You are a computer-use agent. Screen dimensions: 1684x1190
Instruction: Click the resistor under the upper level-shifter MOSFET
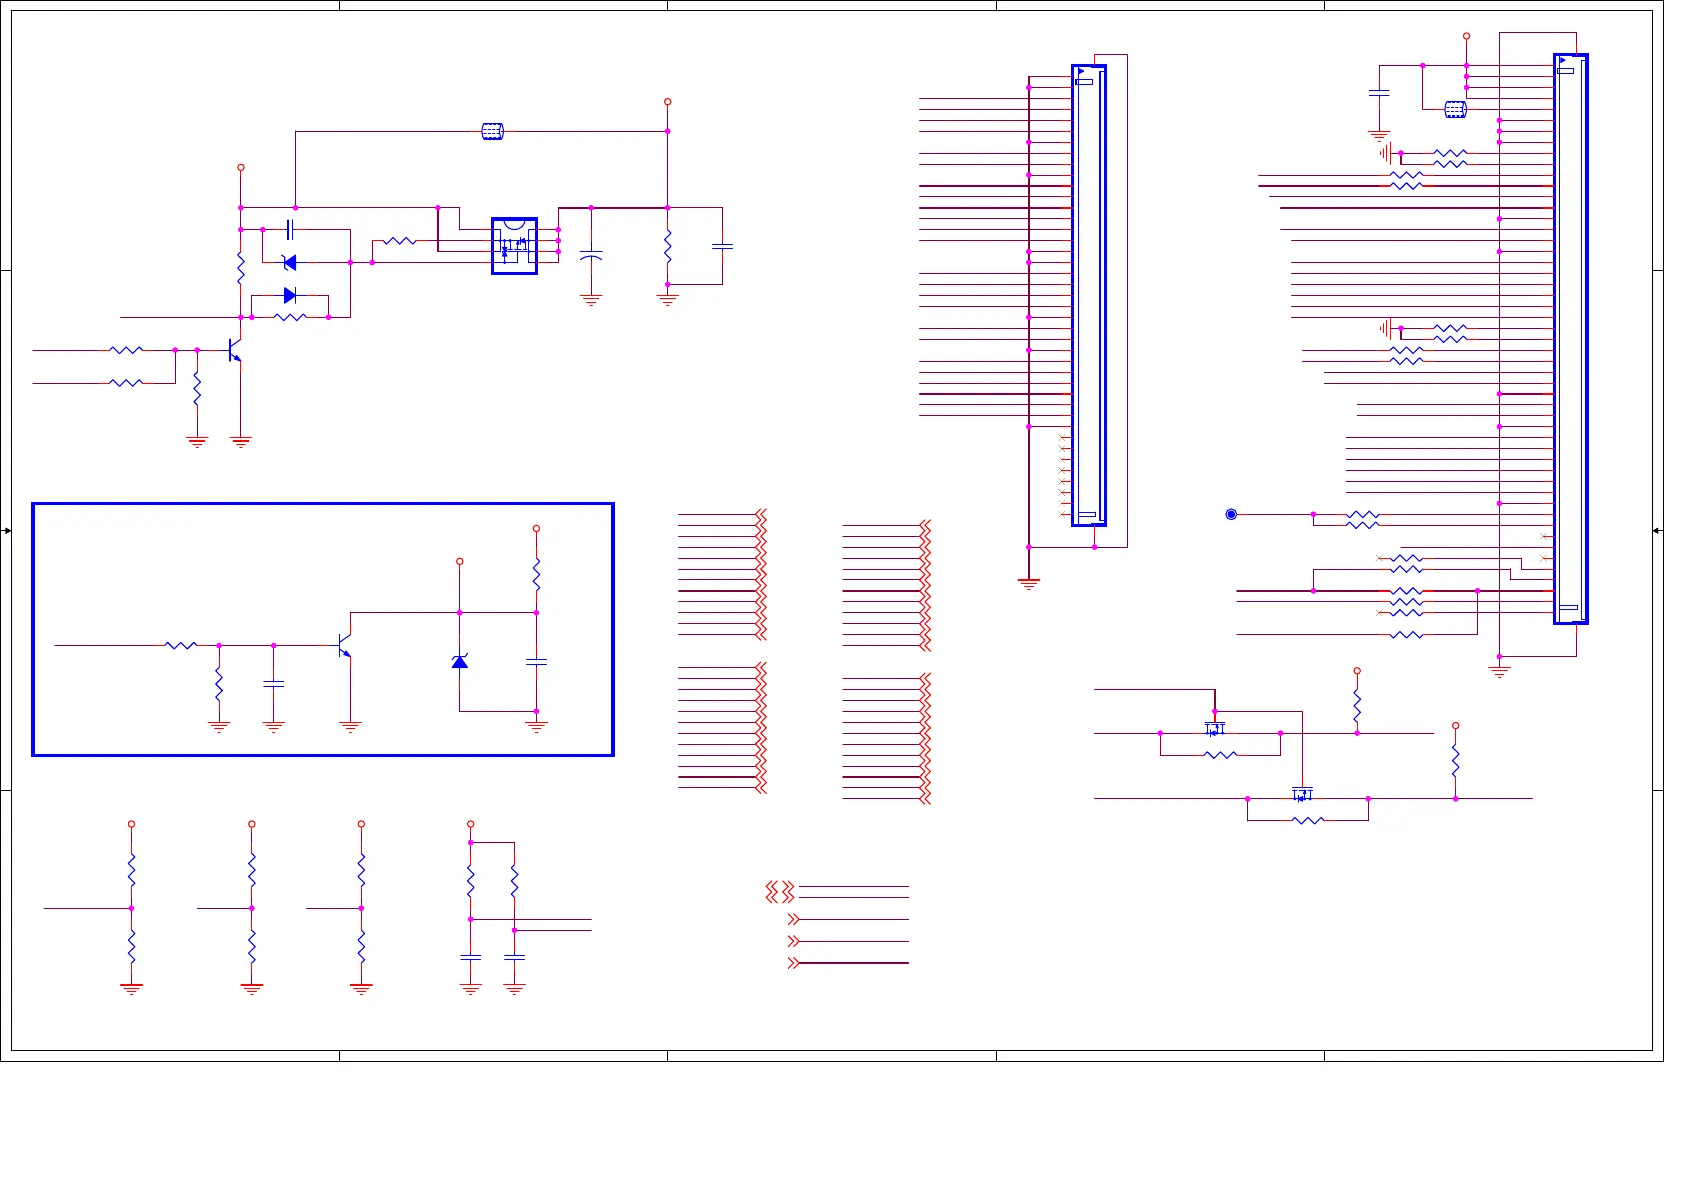1220,755
